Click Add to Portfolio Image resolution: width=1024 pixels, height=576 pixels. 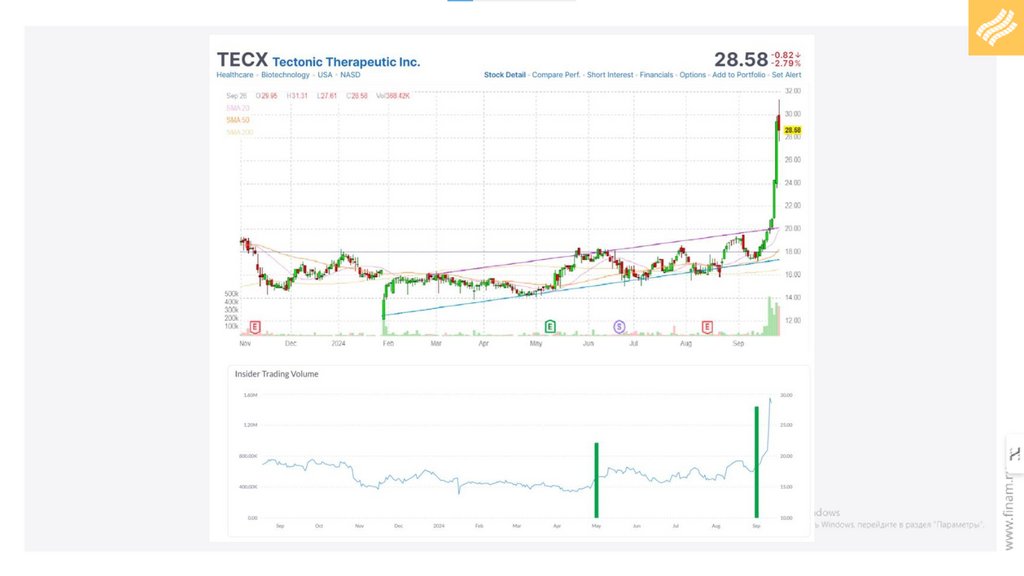point(739,75)
